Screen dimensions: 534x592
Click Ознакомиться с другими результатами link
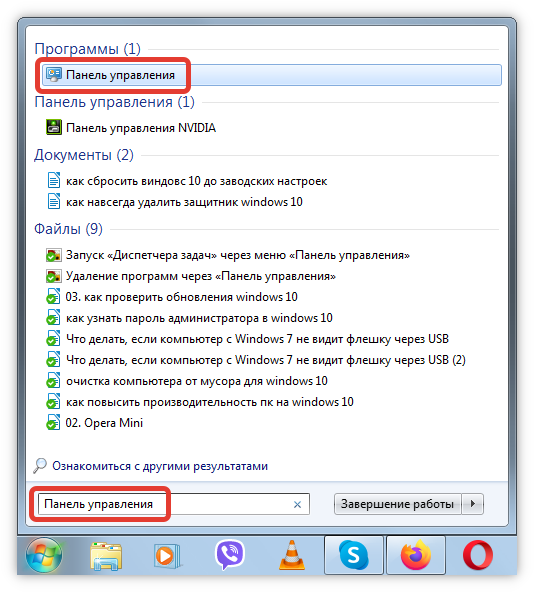tap(160, 466)
